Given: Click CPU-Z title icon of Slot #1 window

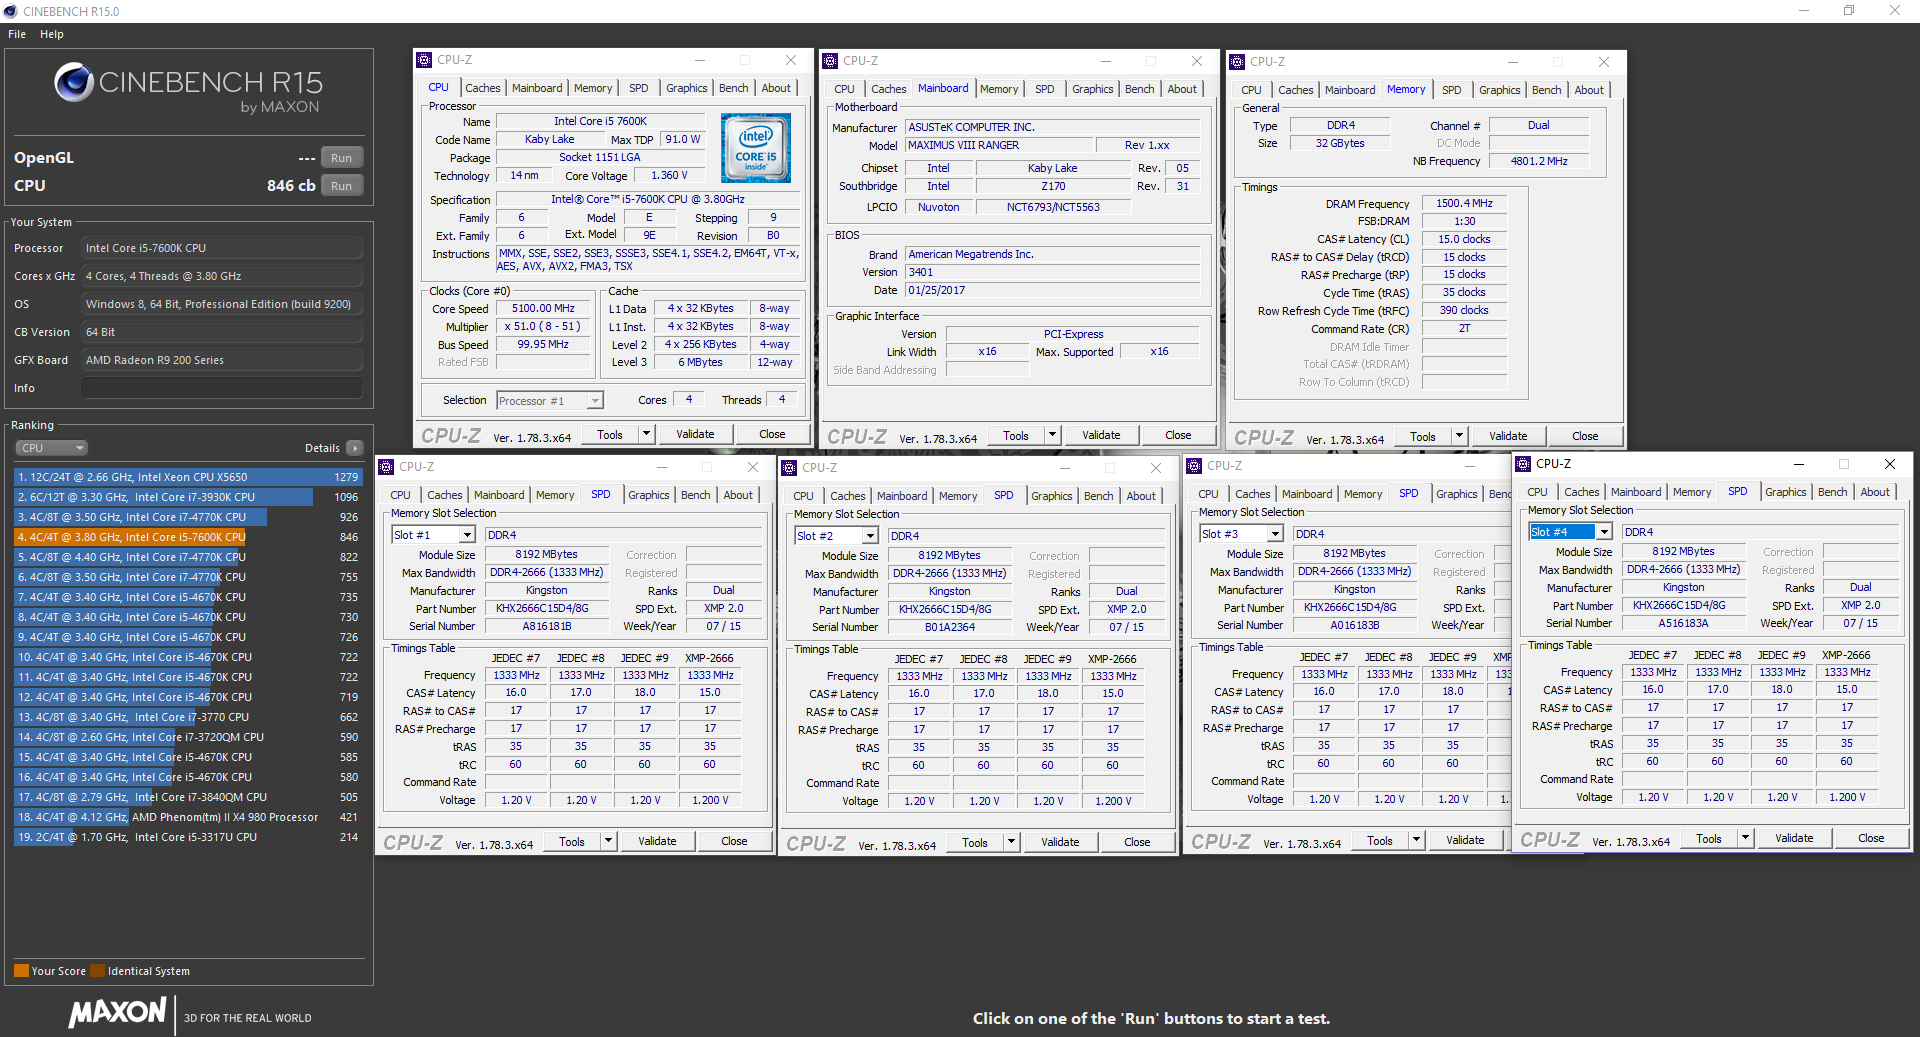Looking at the screenshot, I should [387, 467].
